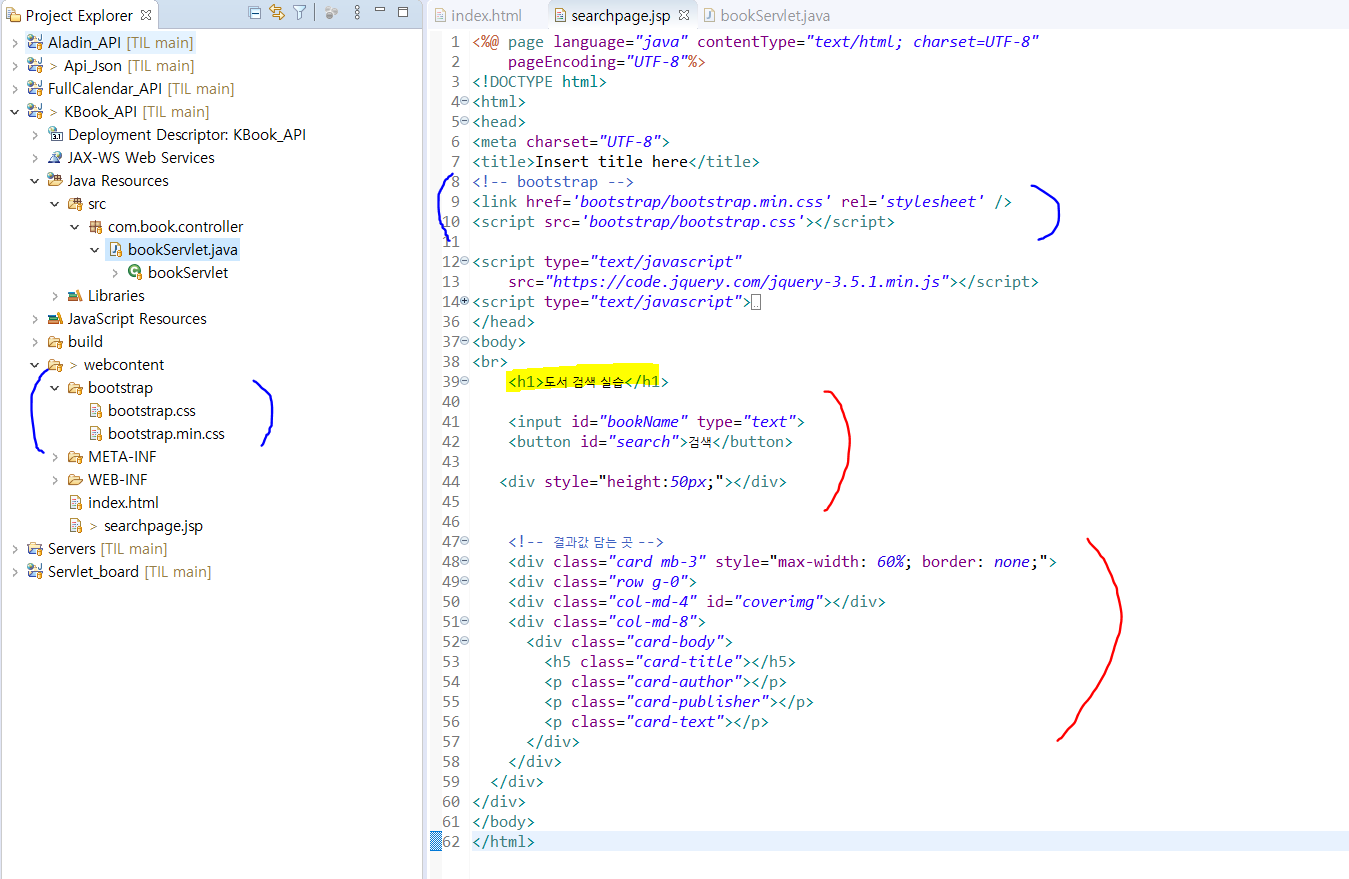Open the Project Explorer filter icon
The height and width of the screenshot is (879, 1349).
pos(299,13)
